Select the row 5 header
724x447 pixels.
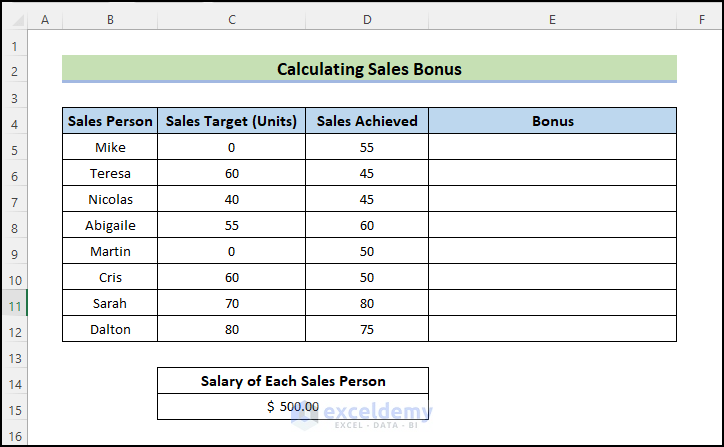pos(14,148)
